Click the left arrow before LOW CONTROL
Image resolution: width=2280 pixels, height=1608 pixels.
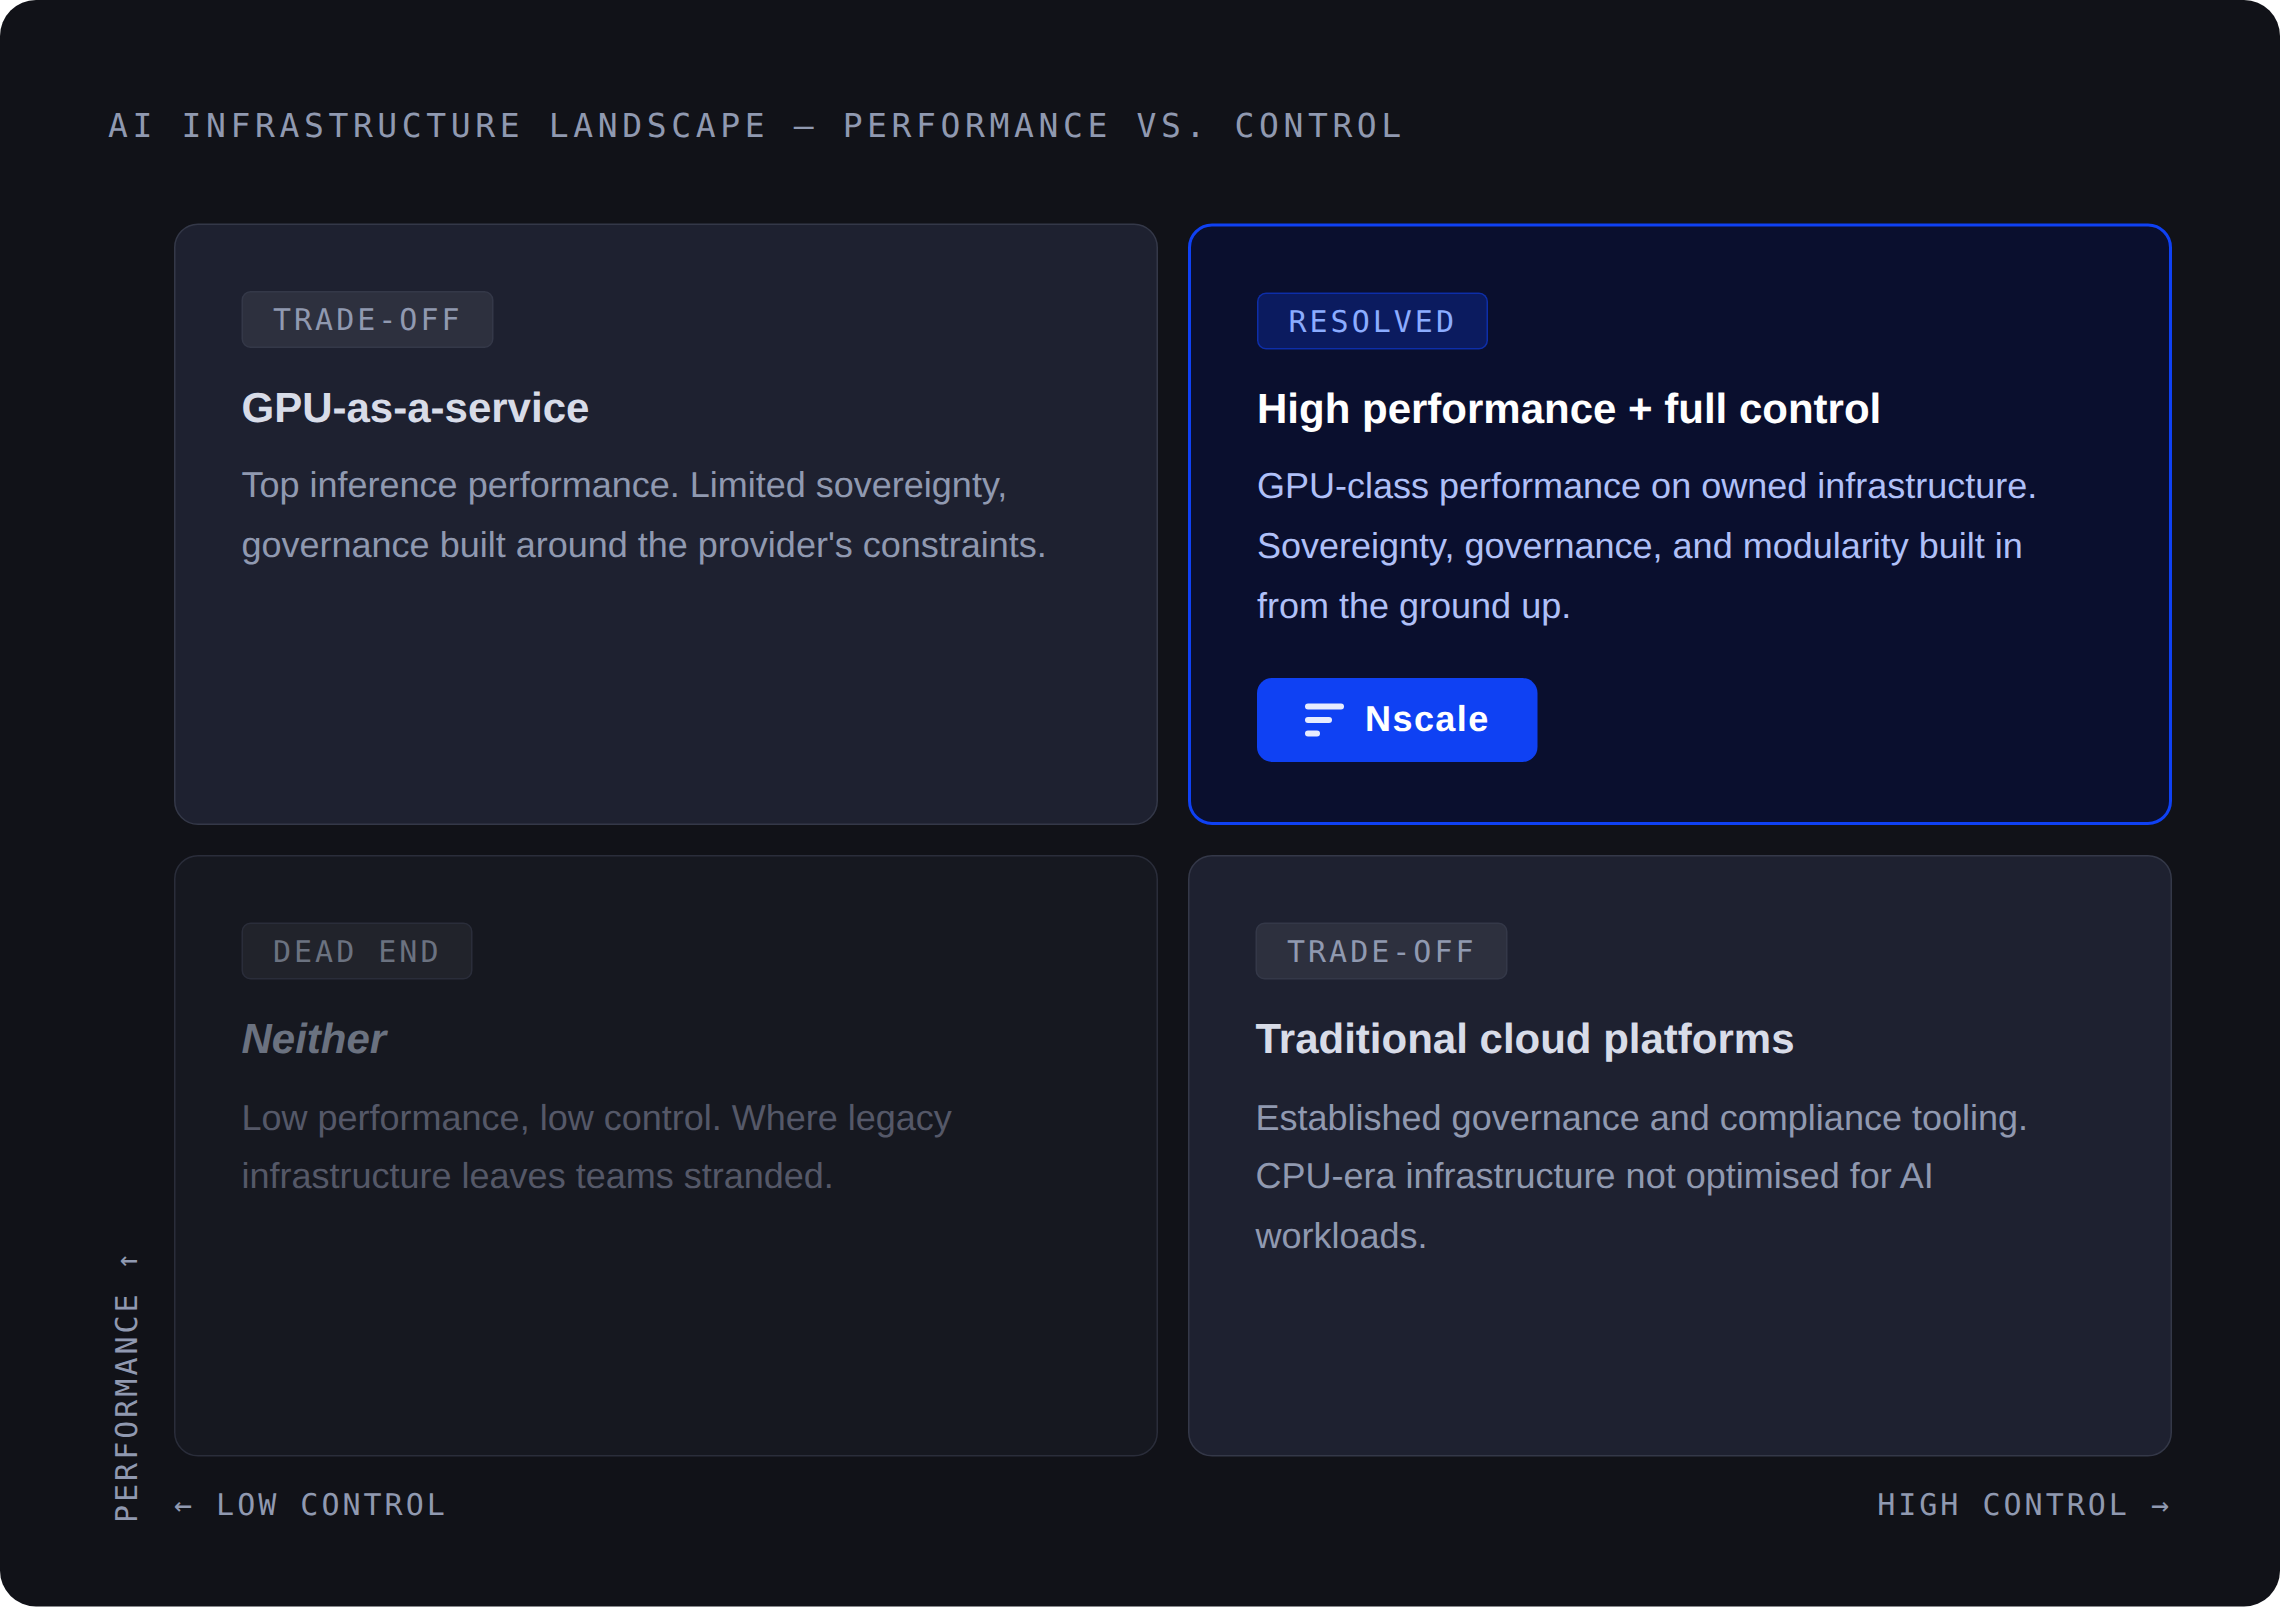[x=183, y=1506]
